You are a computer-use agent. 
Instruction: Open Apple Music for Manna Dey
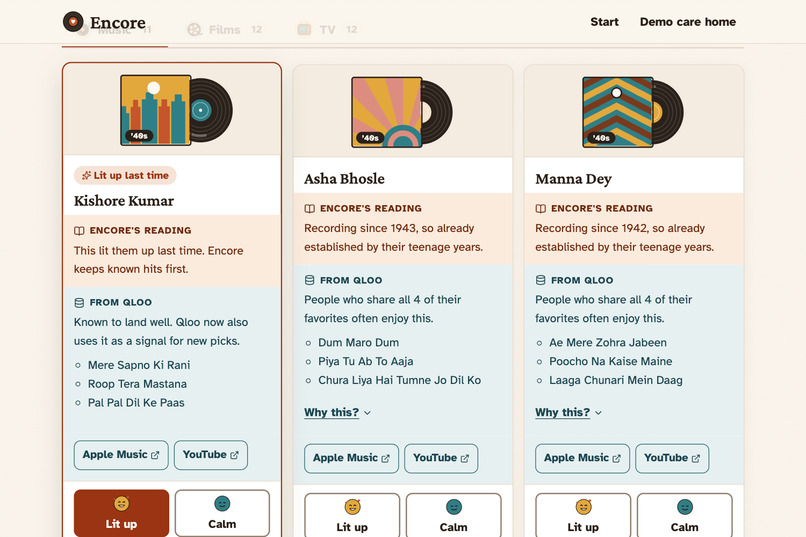(x=582, y=458)
